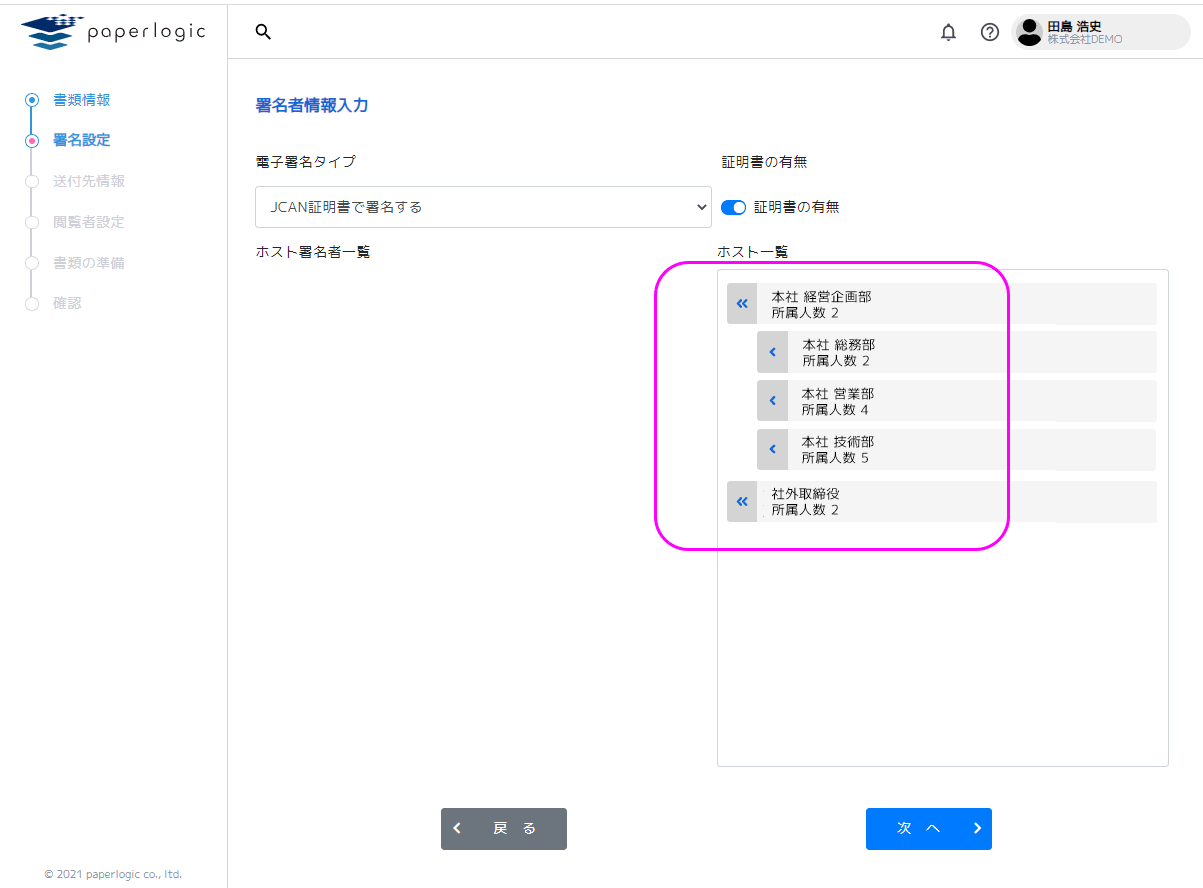Toggle the 証明書の有無 switch
This screenshot has height=888, width=1203.
click(733, 208)
